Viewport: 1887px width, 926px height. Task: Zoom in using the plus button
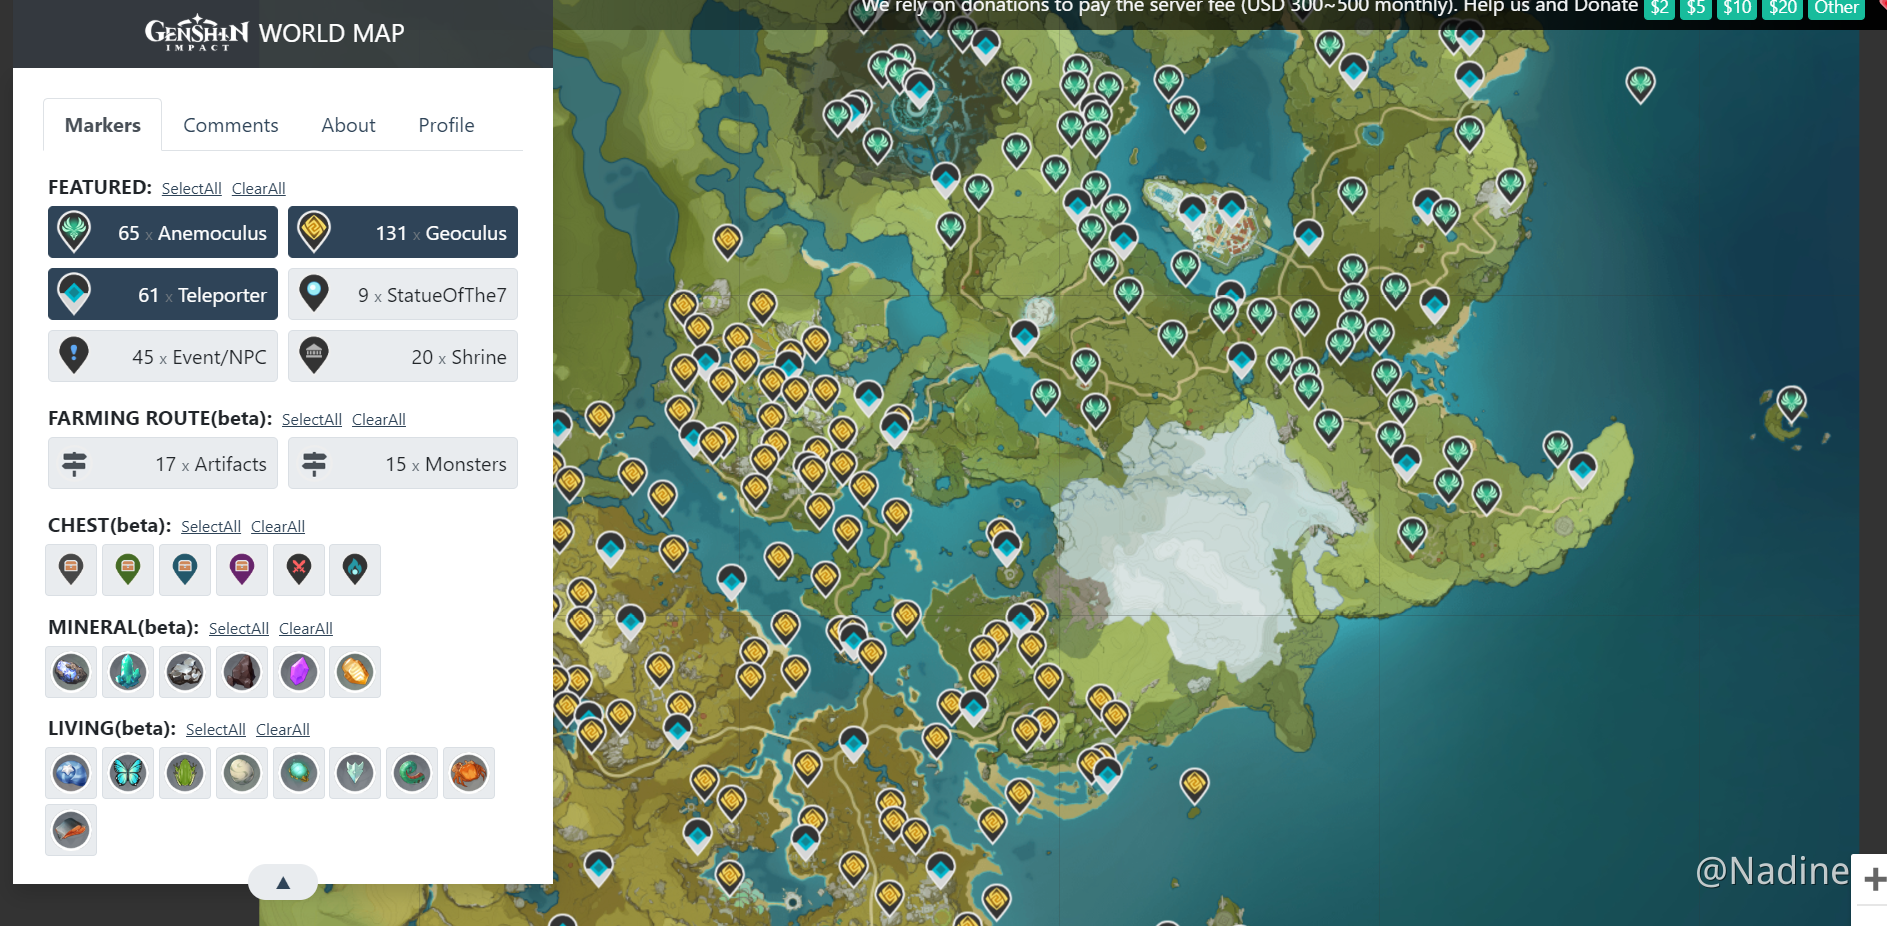[x=1873, y=879]
